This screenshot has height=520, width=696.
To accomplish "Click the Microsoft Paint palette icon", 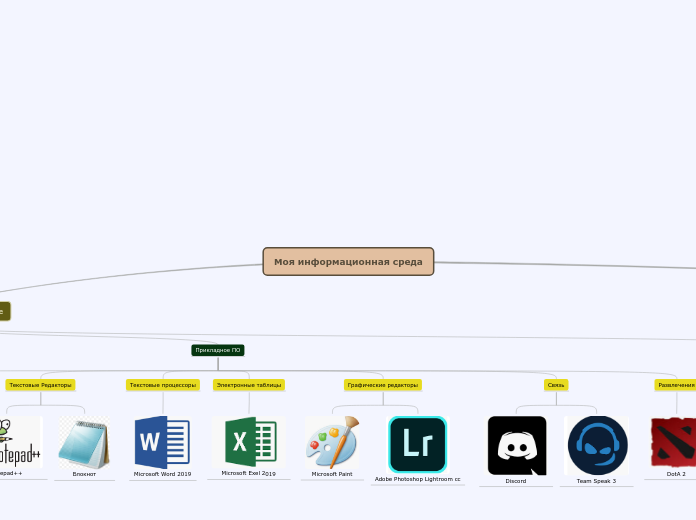I will [332, 442].
